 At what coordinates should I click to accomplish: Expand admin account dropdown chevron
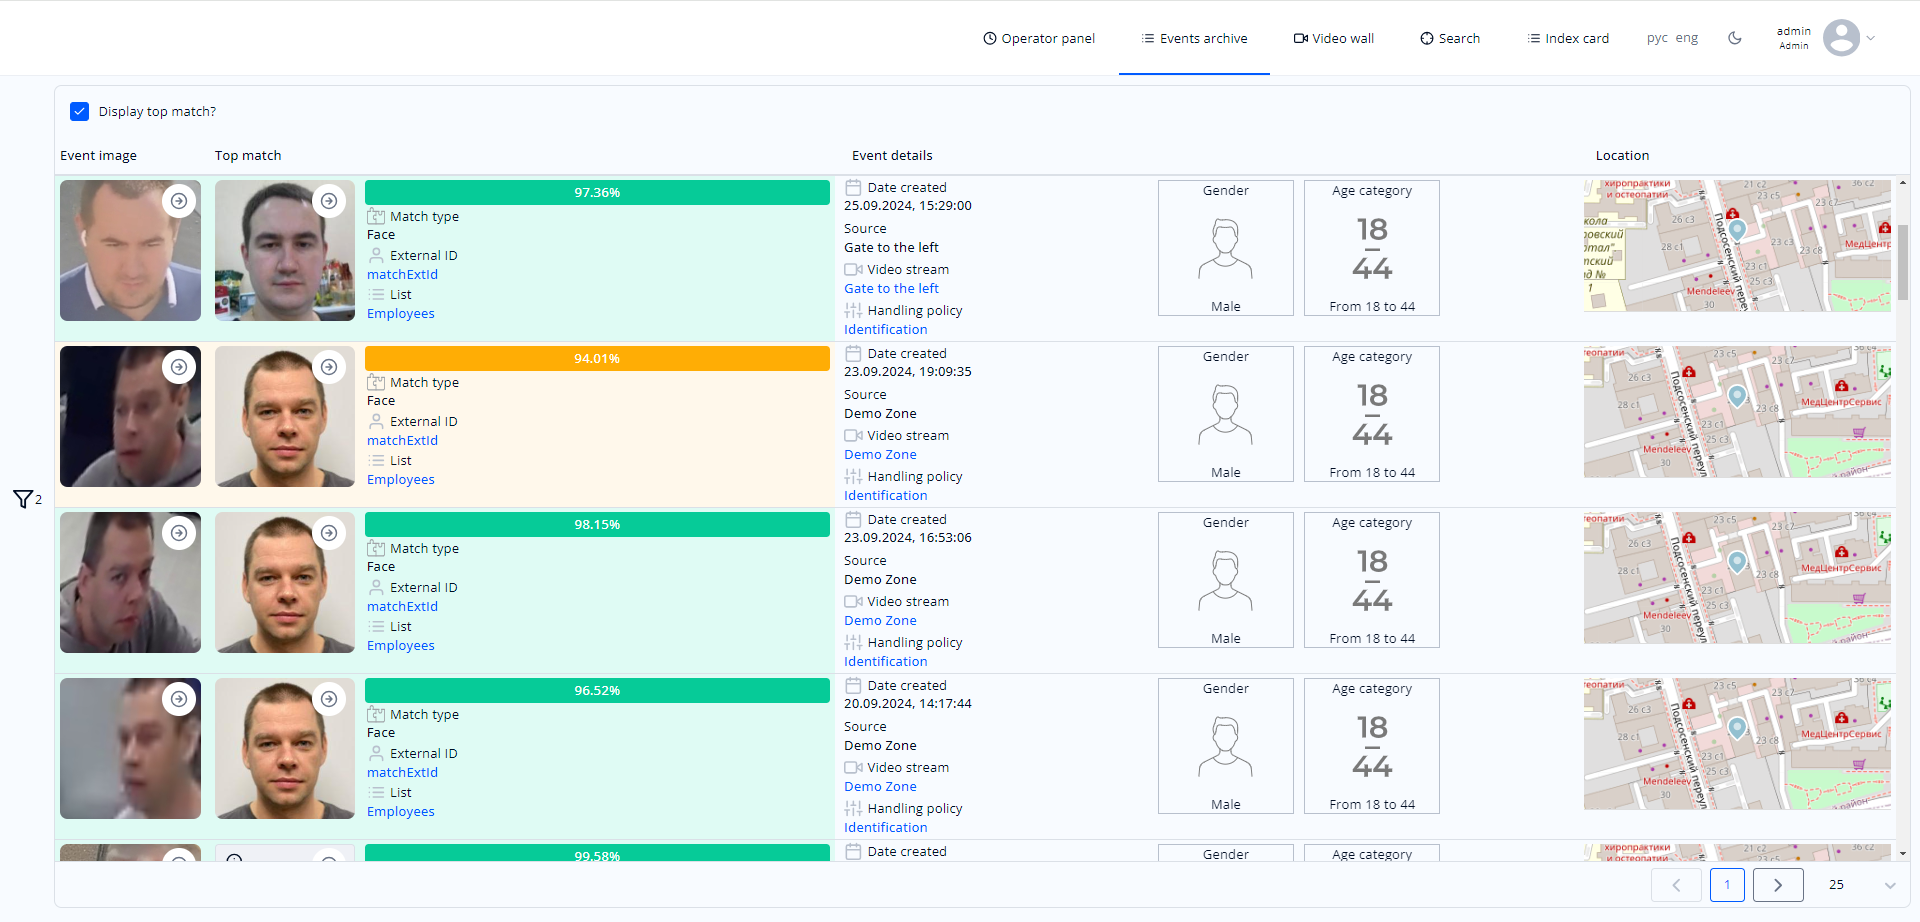click(1871, 38)
